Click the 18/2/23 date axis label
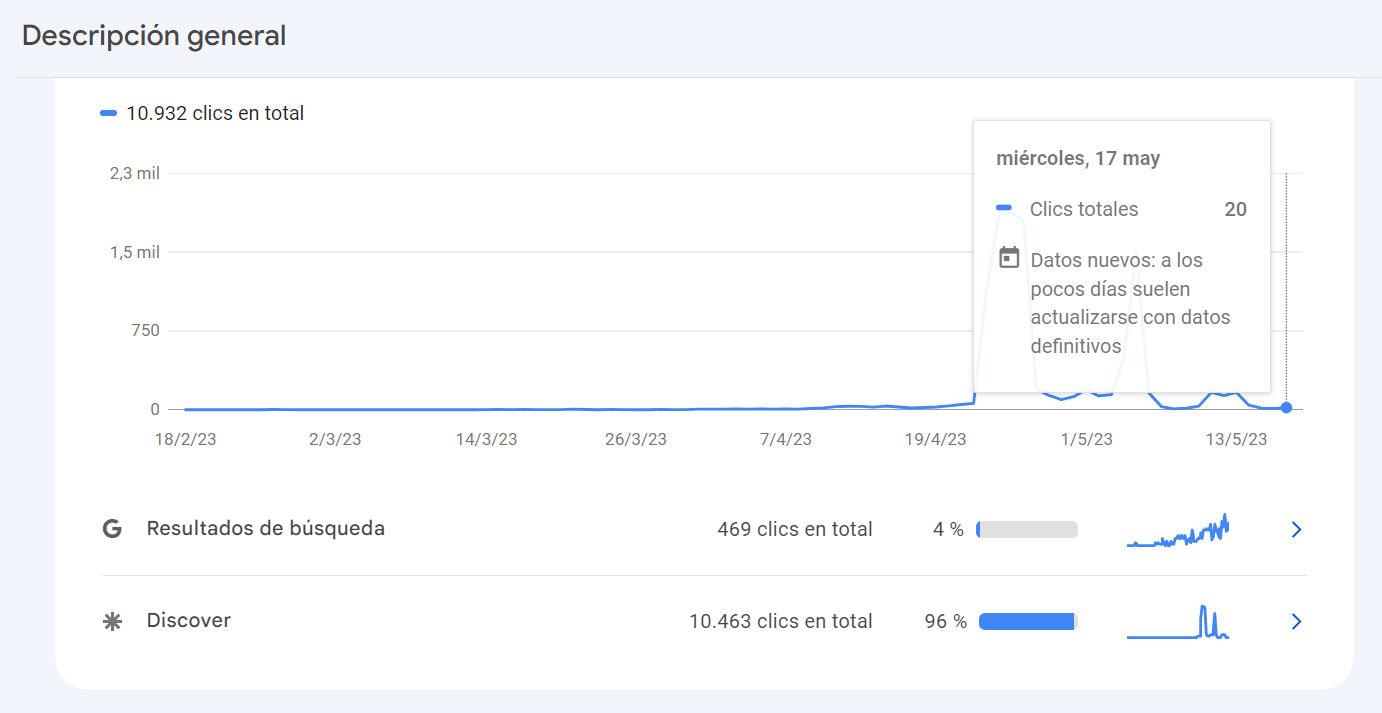 (183, 440)
